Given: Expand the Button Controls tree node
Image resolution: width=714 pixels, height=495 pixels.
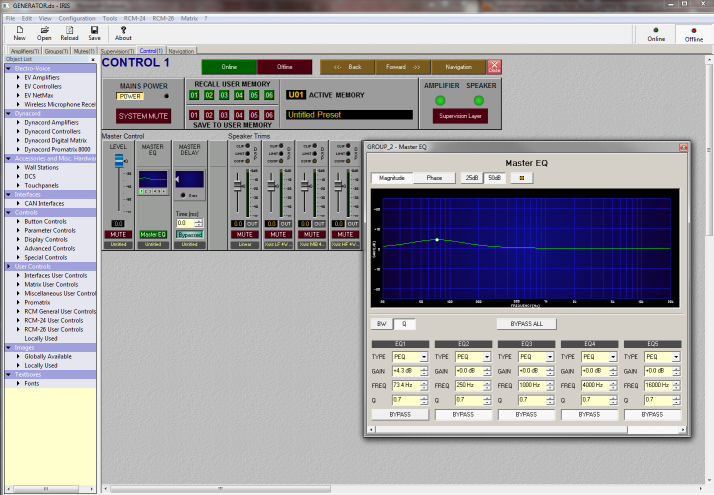Looking at the screenshot, I should pos(18,221).
